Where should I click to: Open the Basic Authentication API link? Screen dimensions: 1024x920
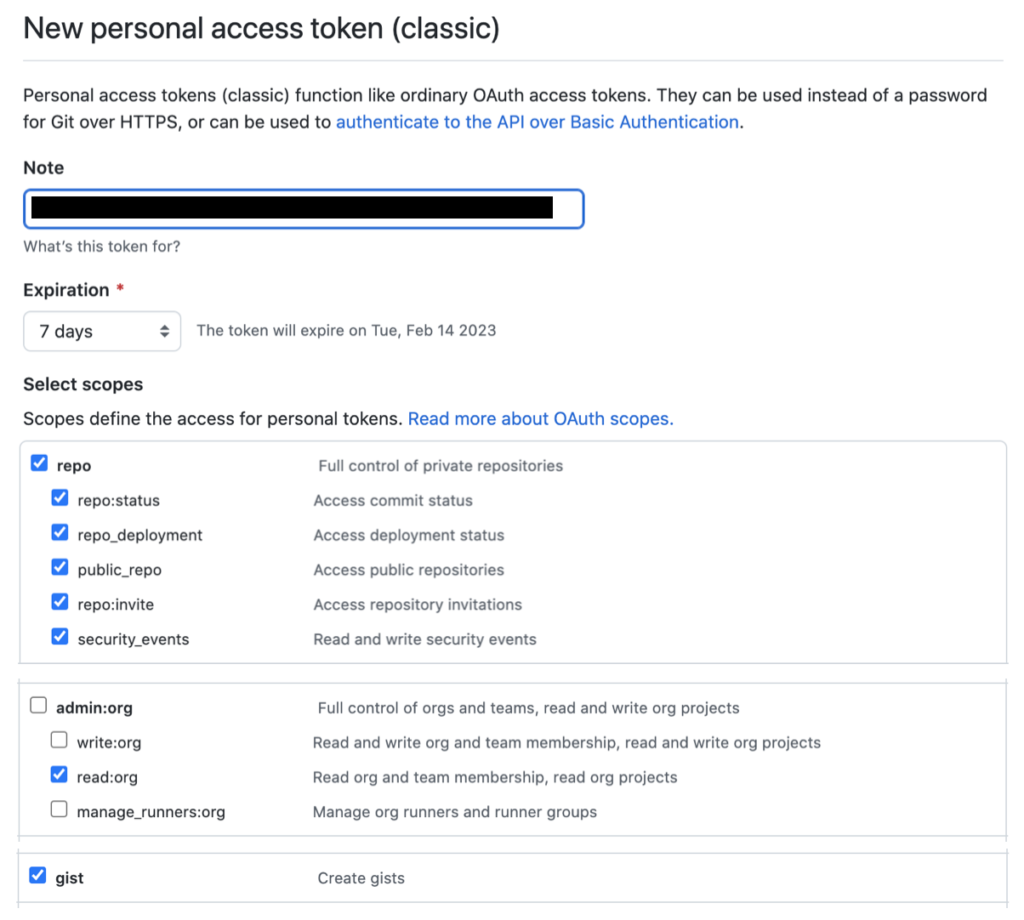(537, 122)
